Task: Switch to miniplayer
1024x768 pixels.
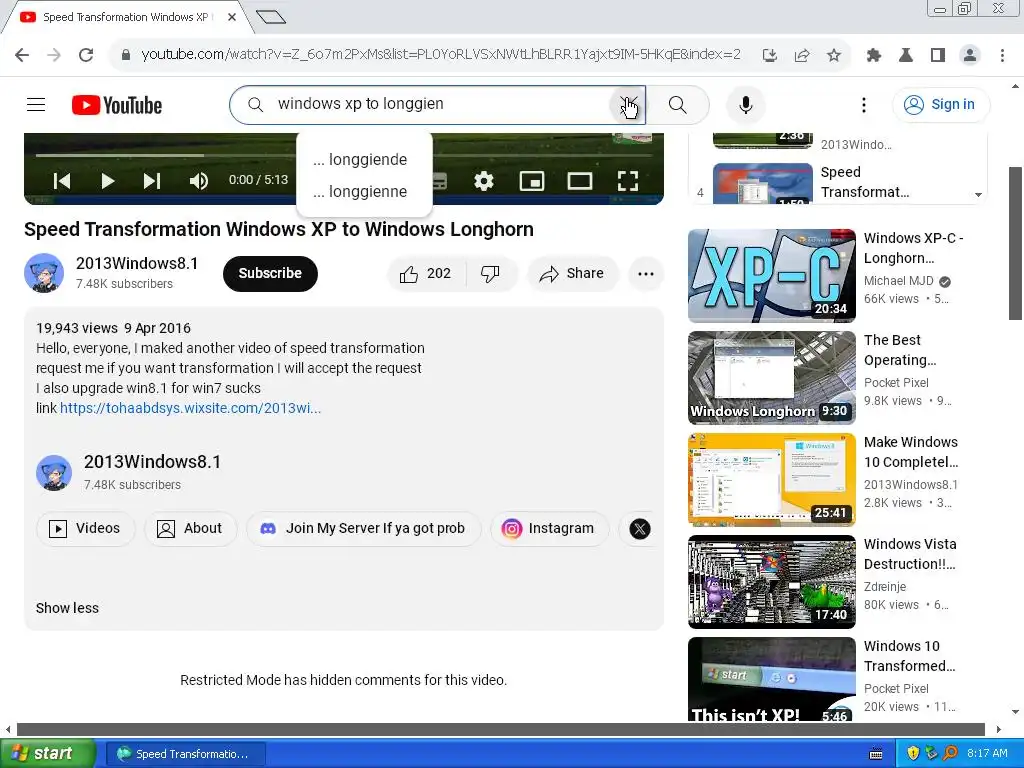Action: (x=532, y=180)
